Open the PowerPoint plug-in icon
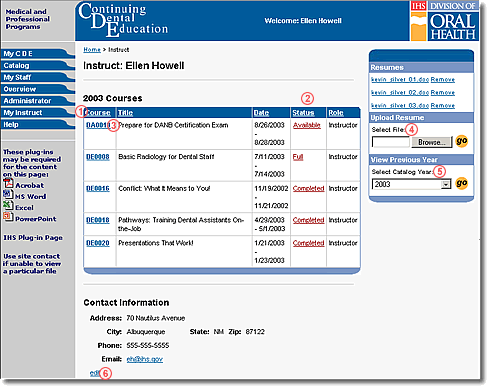 [x=8, y=217]
